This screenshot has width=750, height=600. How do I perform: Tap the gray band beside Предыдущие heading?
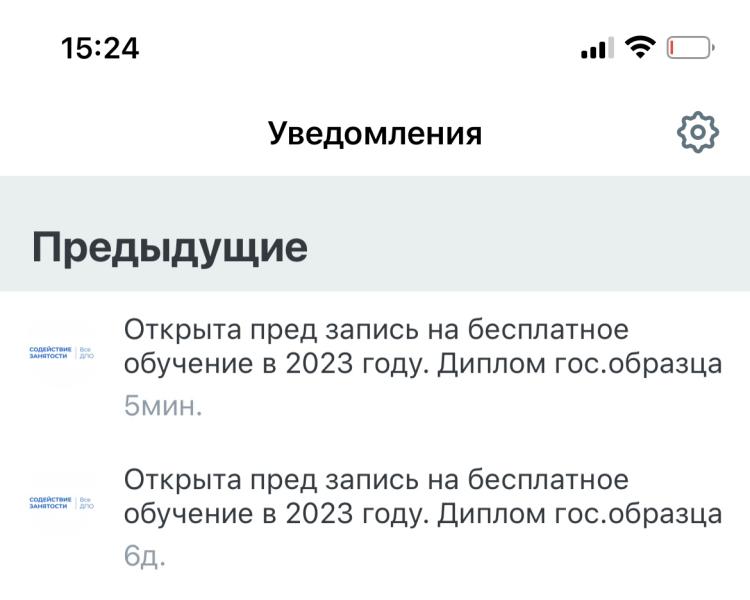[x=526, y=233]
